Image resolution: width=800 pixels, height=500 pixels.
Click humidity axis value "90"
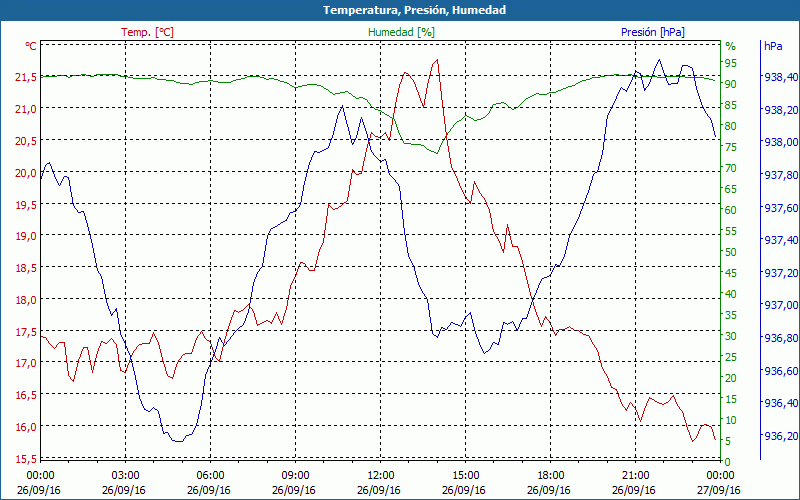tap(731, 84)
